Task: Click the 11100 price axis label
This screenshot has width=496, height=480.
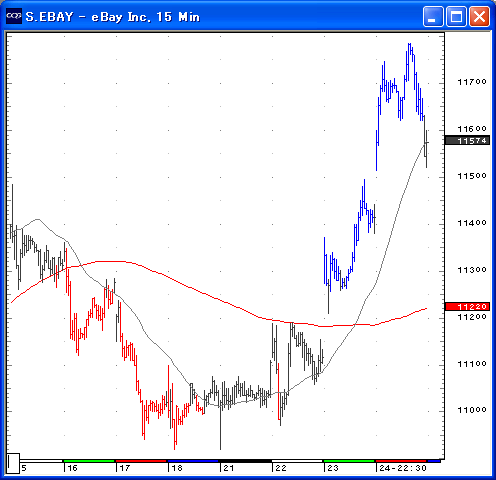Action: (472, 364)
